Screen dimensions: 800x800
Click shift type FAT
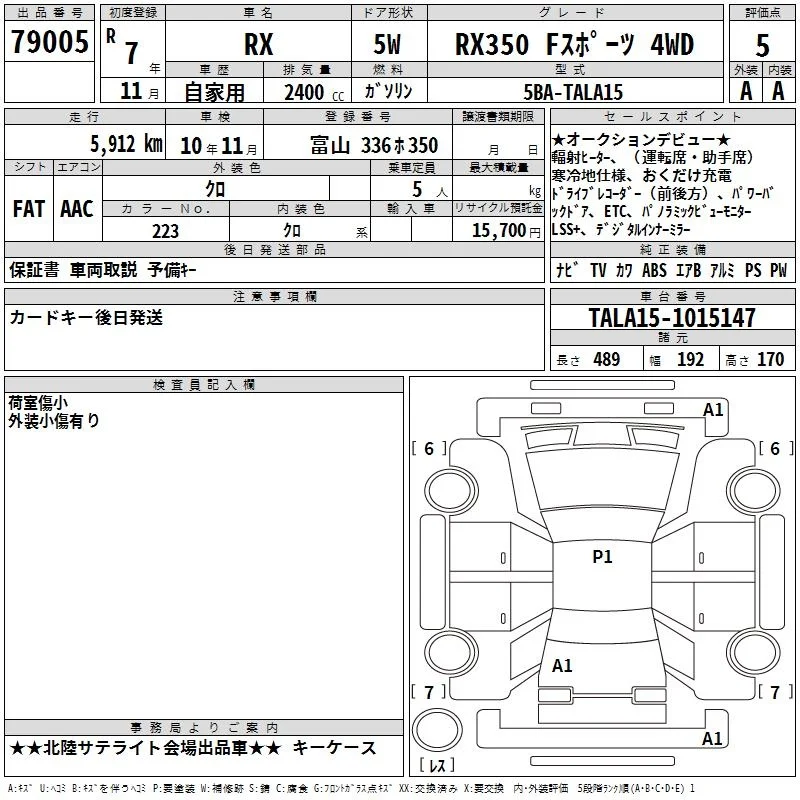29,209
